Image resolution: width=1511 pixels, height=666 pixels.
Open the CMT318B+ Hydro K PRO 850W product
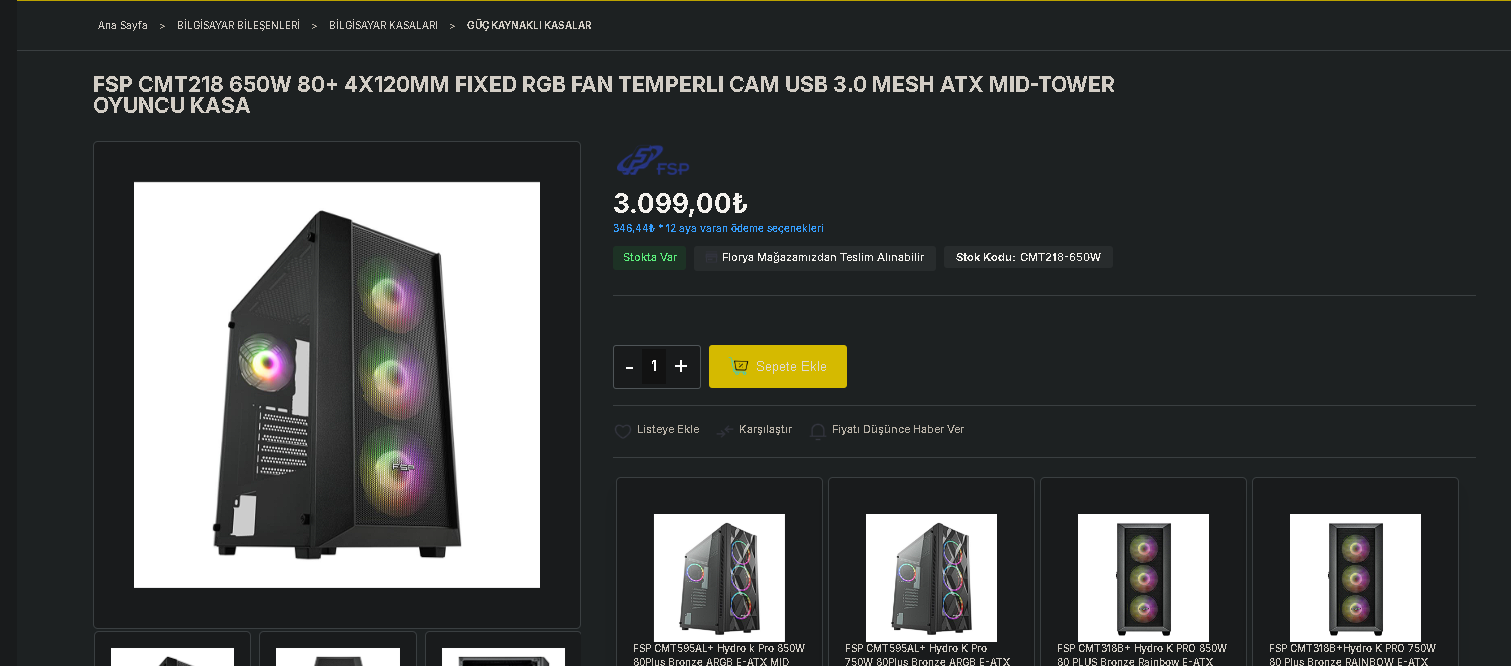click(x=1143, y=572)
